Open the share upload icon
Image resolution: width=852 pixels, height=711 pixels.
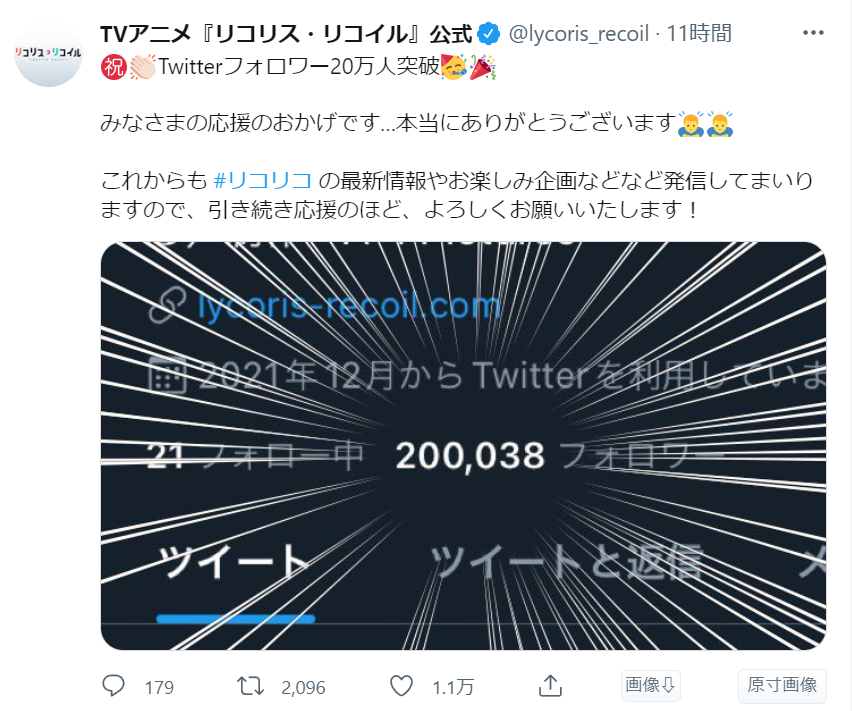[550, 686]
